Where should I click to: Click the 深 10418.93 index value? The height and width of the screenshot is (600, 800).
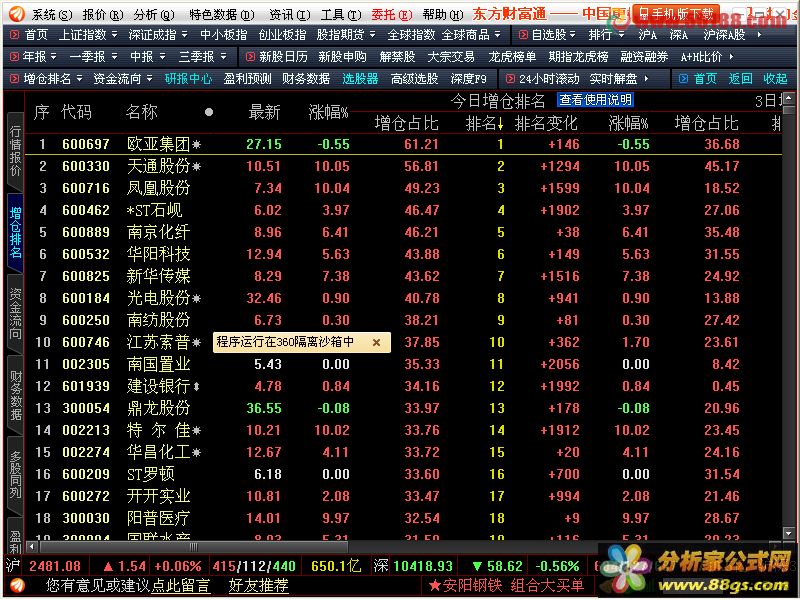pos(423,566)
